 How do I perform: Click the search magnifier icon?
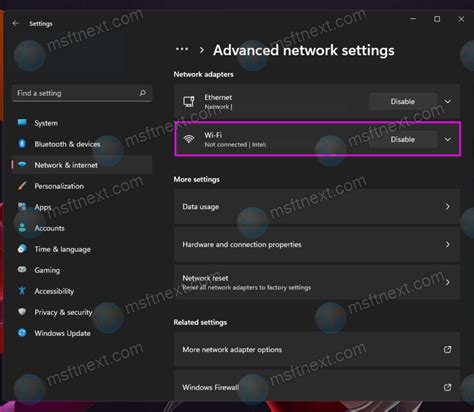click(143, 93)
